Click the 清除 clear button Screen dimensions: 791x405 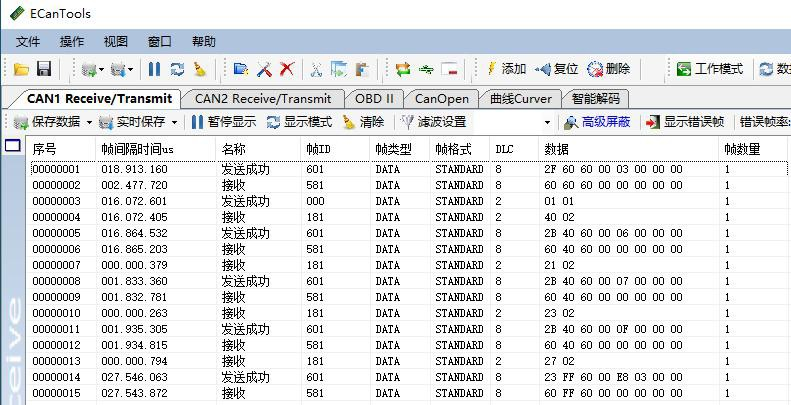point(363,122)
